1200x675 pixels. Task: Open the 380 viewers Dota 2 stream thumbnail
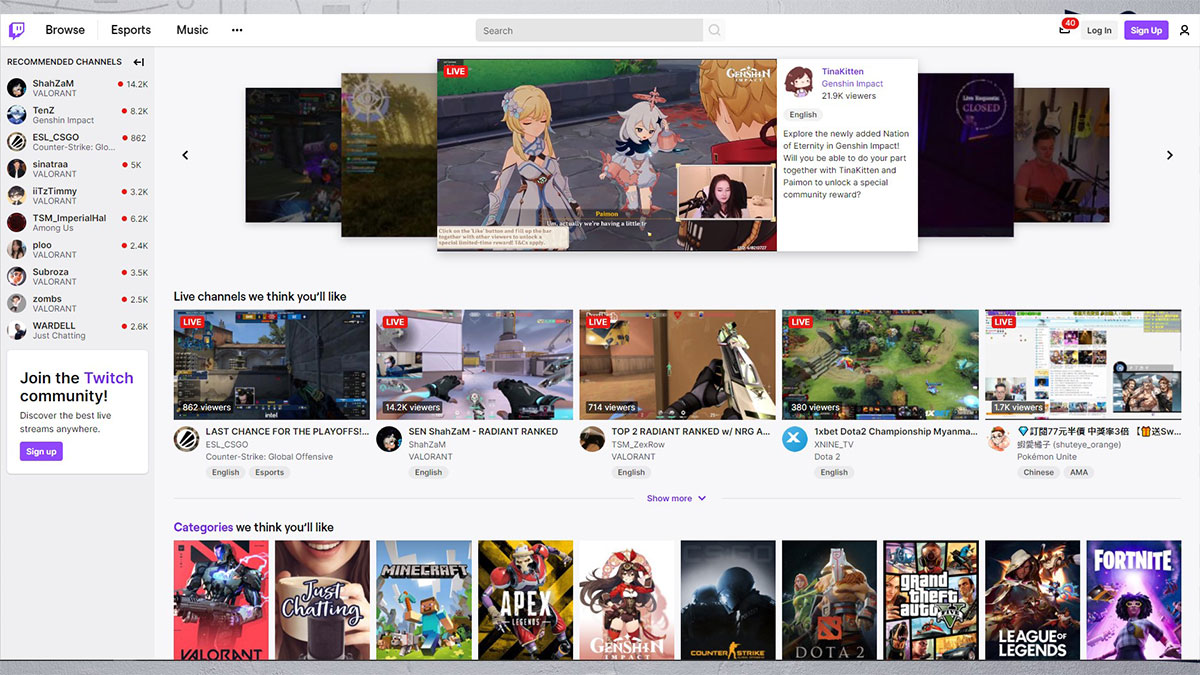coord(881,364)
